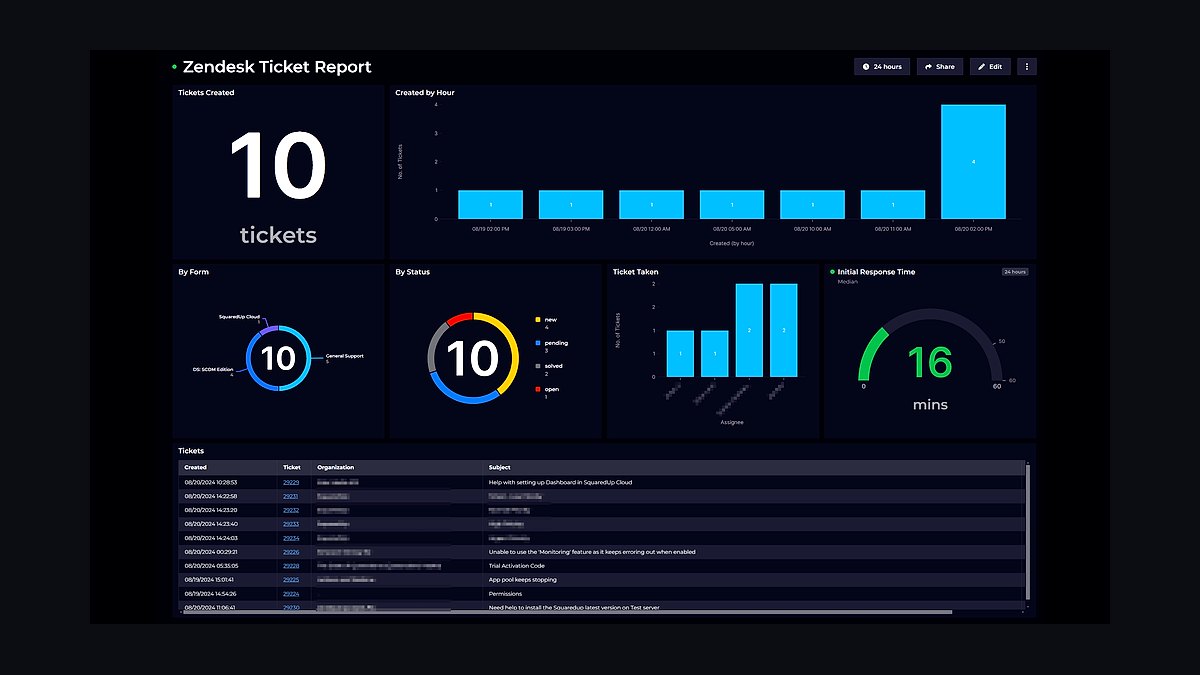Click the Share button
Viewport: 1200px width, 675px height.
pyautogui.click(x=939, y=67)
